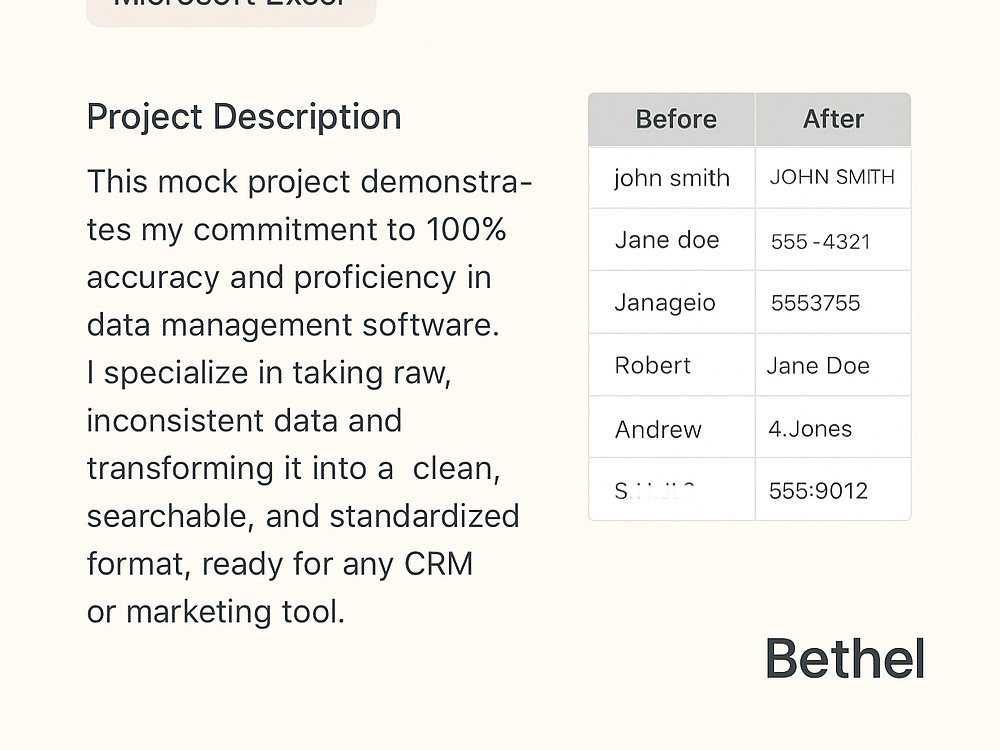The width and height of the screenshot is (1000, 750).
Task: Click the 'or marketing tool.' text line
Action: click(216, 612)
